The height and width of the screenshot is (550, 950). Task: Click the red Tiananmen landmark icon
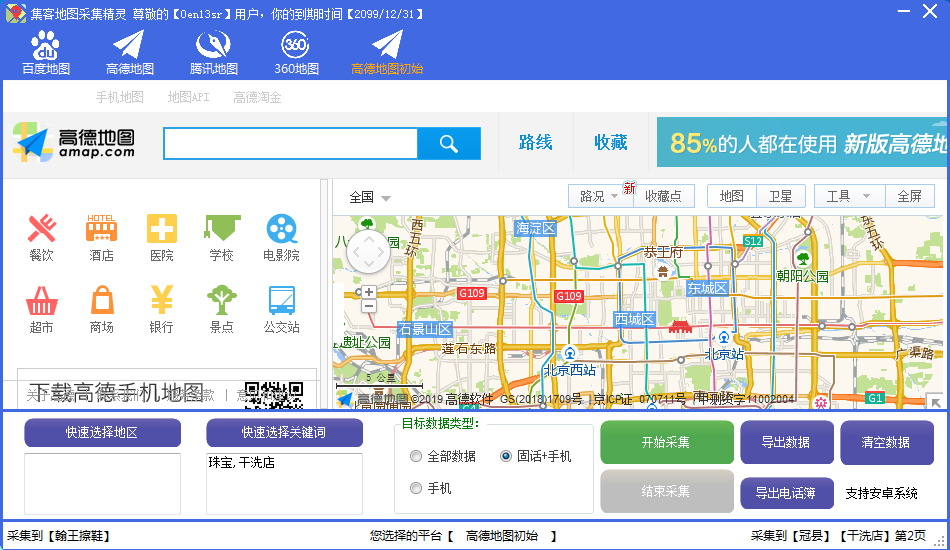(x=680, y=327)
